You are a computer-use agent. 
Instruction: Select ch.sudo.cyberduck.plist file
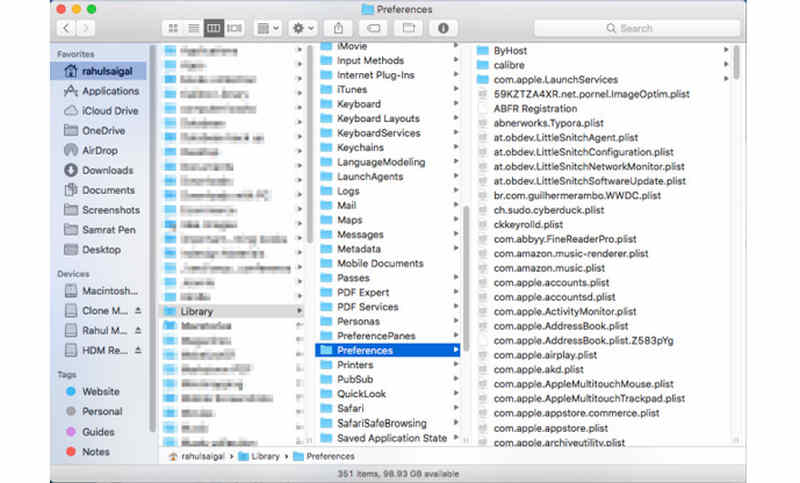click(548, 210)
